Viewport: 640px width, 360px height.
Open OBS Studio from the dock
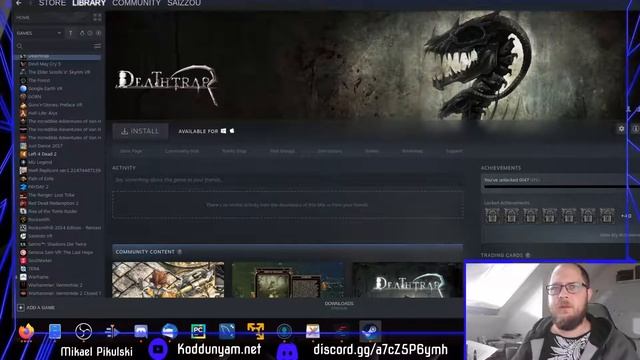84,331
